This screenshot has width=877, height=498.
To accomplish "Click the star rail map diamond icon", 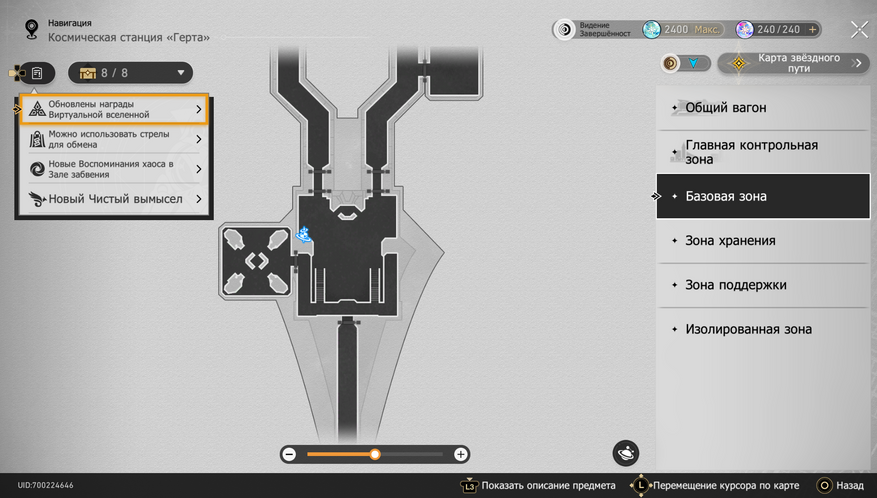I will coord(739,63).
